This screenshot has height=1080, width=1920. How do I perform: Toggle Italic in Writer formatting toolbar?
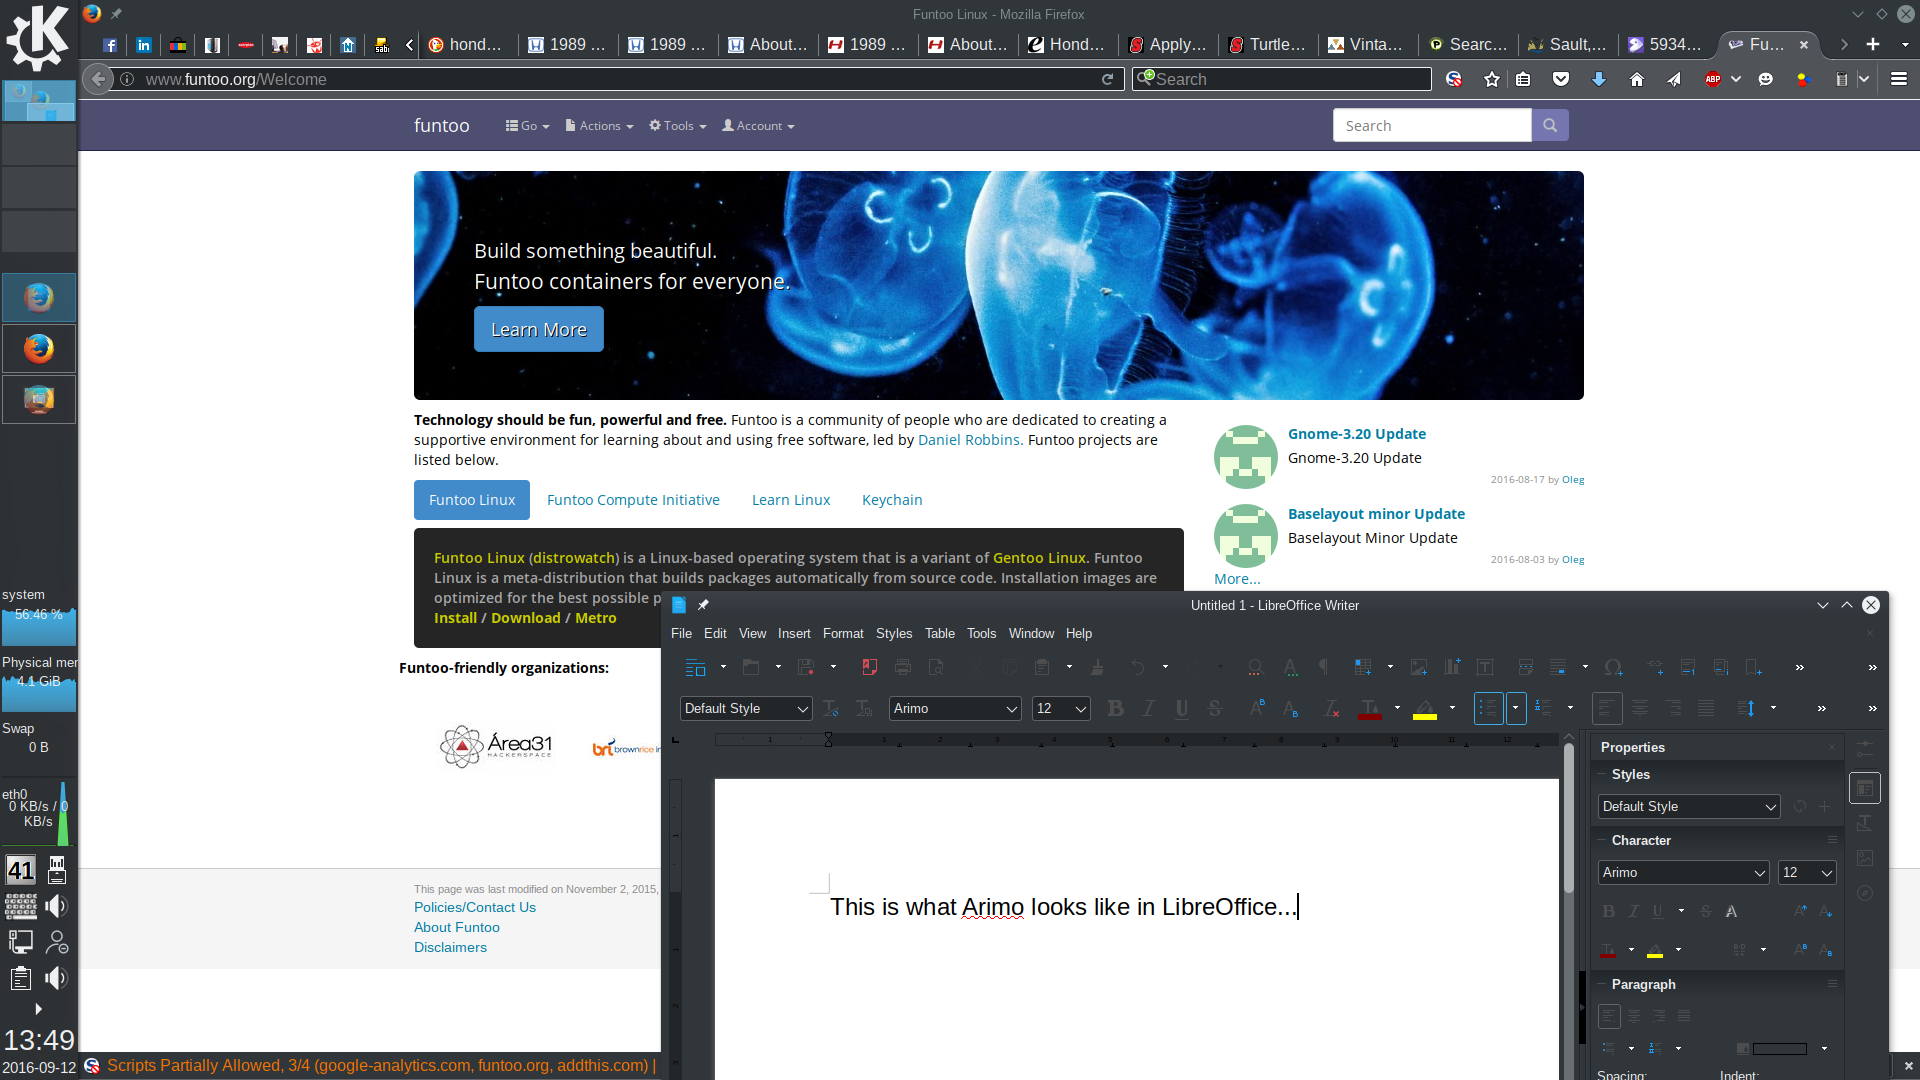pos(1149,708)
